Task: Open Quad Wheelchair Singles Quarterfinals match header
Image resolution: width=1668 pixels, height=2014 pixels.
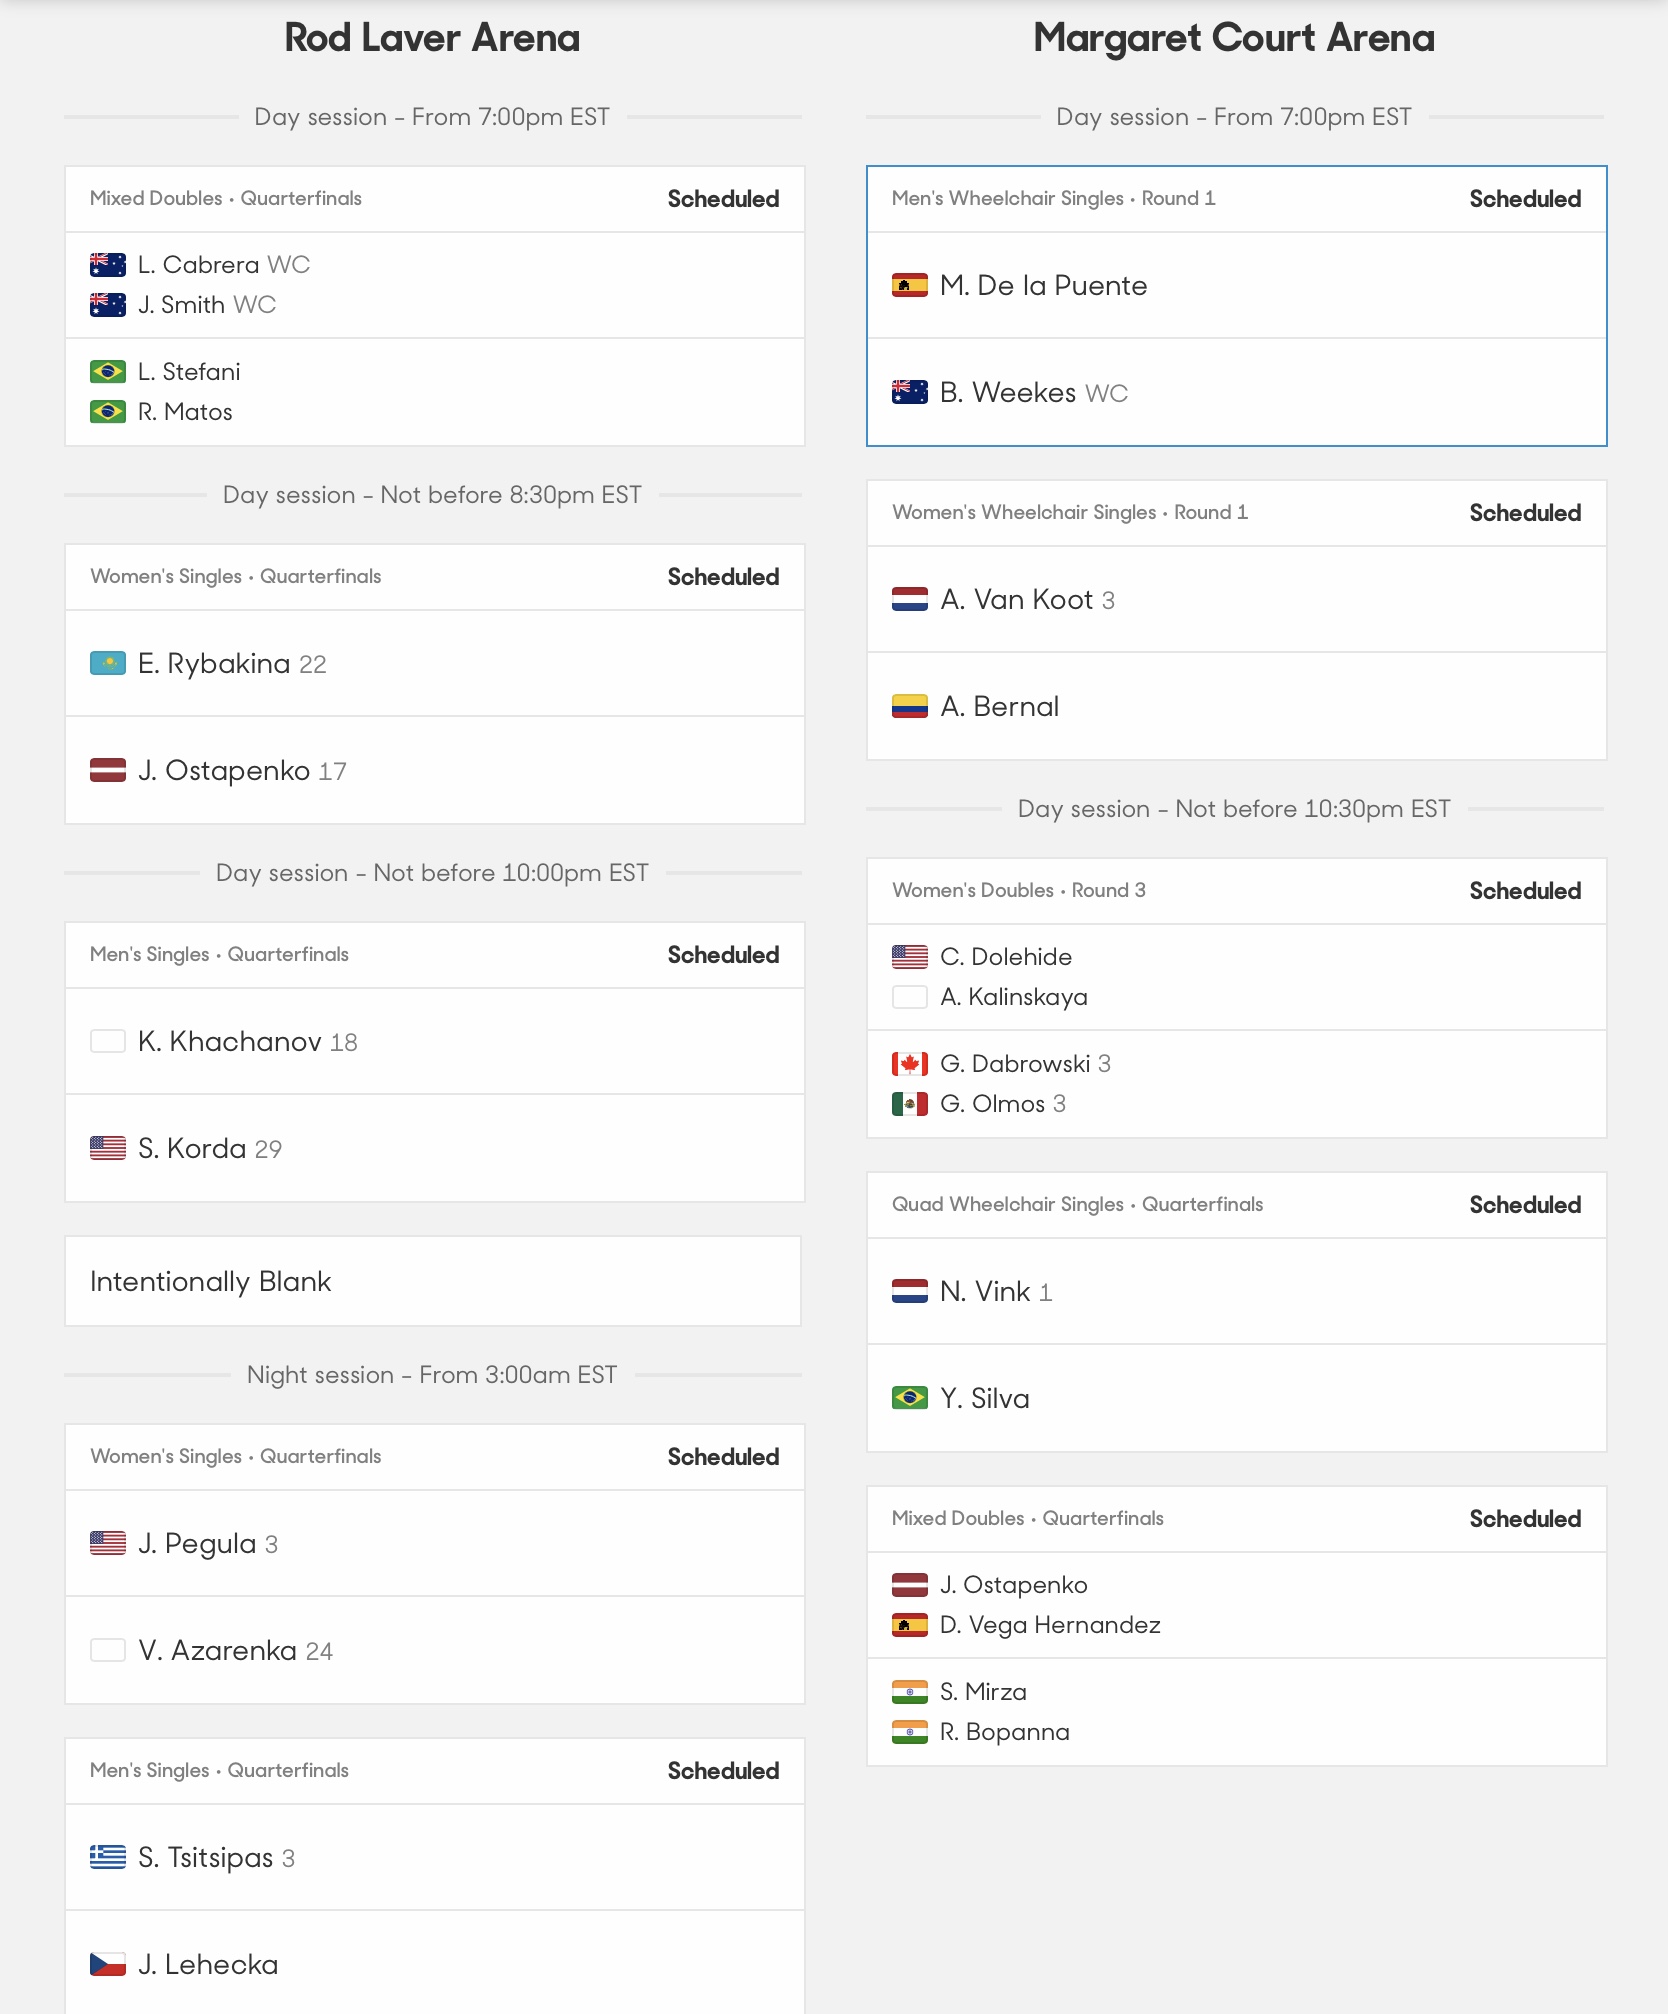Action: pos(1237,1205)
